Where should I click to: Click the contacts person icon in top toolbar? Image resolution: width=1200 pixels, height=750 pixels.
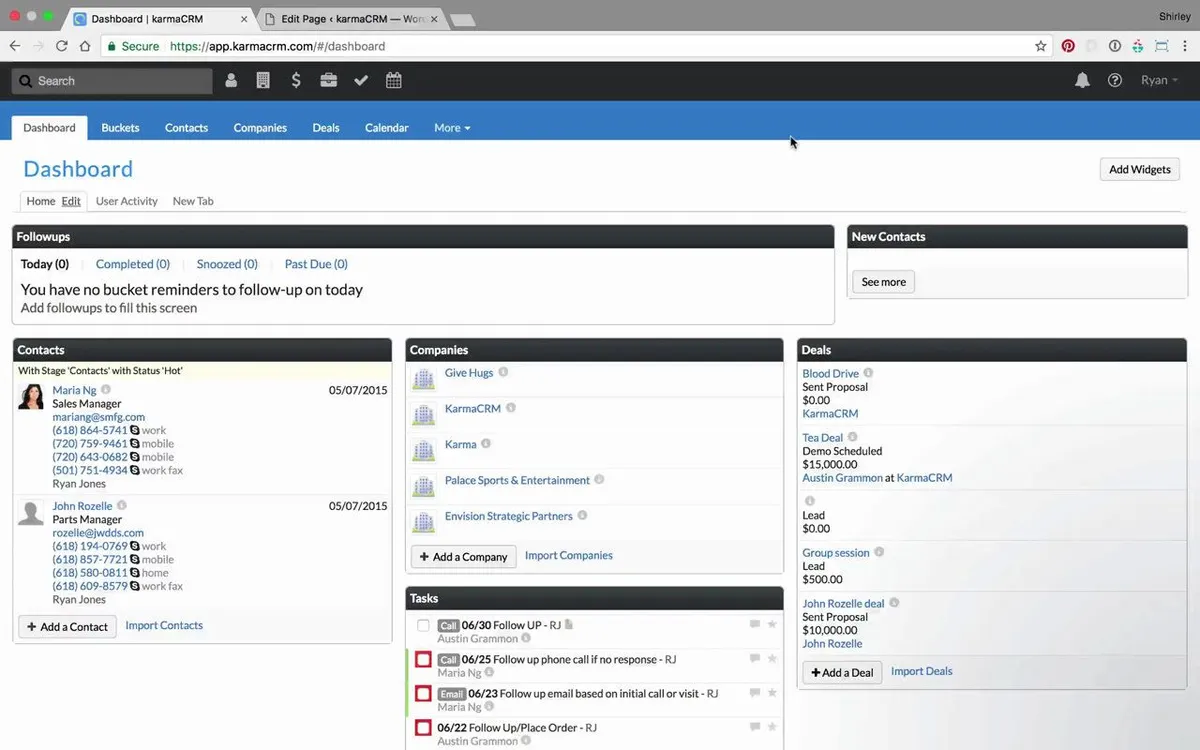click(x=231, y=81)
